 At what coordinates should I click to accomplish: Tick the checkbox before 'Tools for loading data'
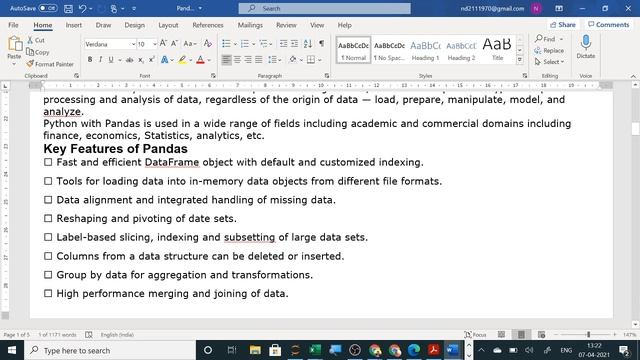pos(48,181)
